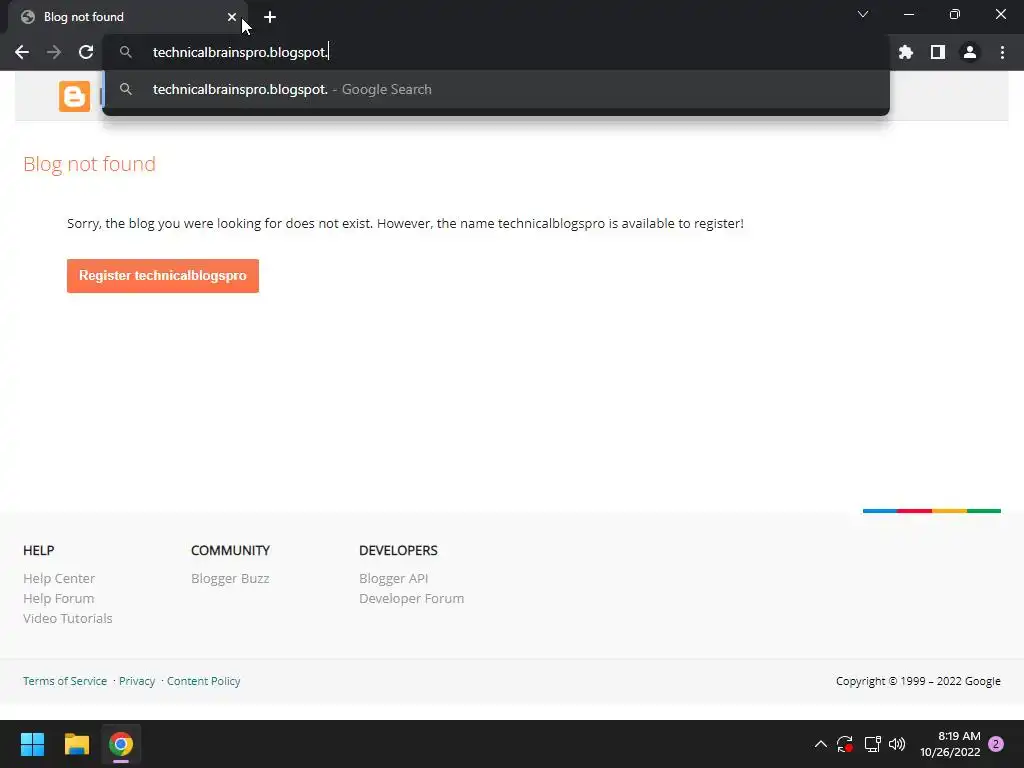Focus the address bar URL text
Screen dimensions: 1024x768
click(240, 52)
